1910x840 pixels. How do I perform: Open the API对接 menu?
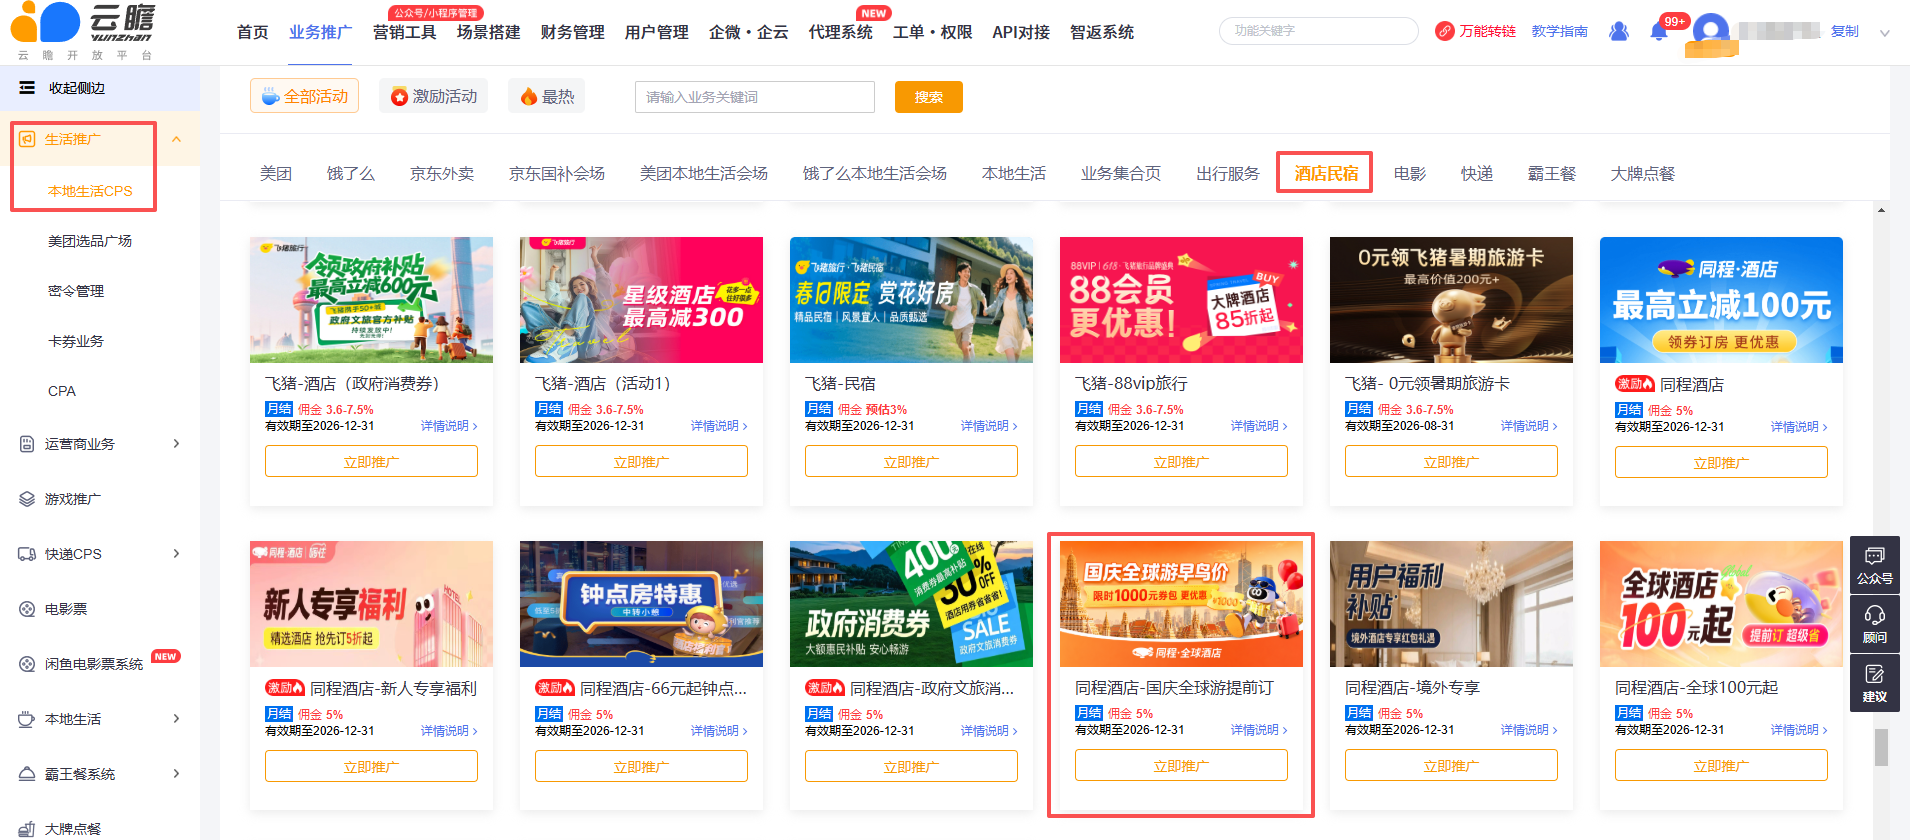coord(1021,32)
